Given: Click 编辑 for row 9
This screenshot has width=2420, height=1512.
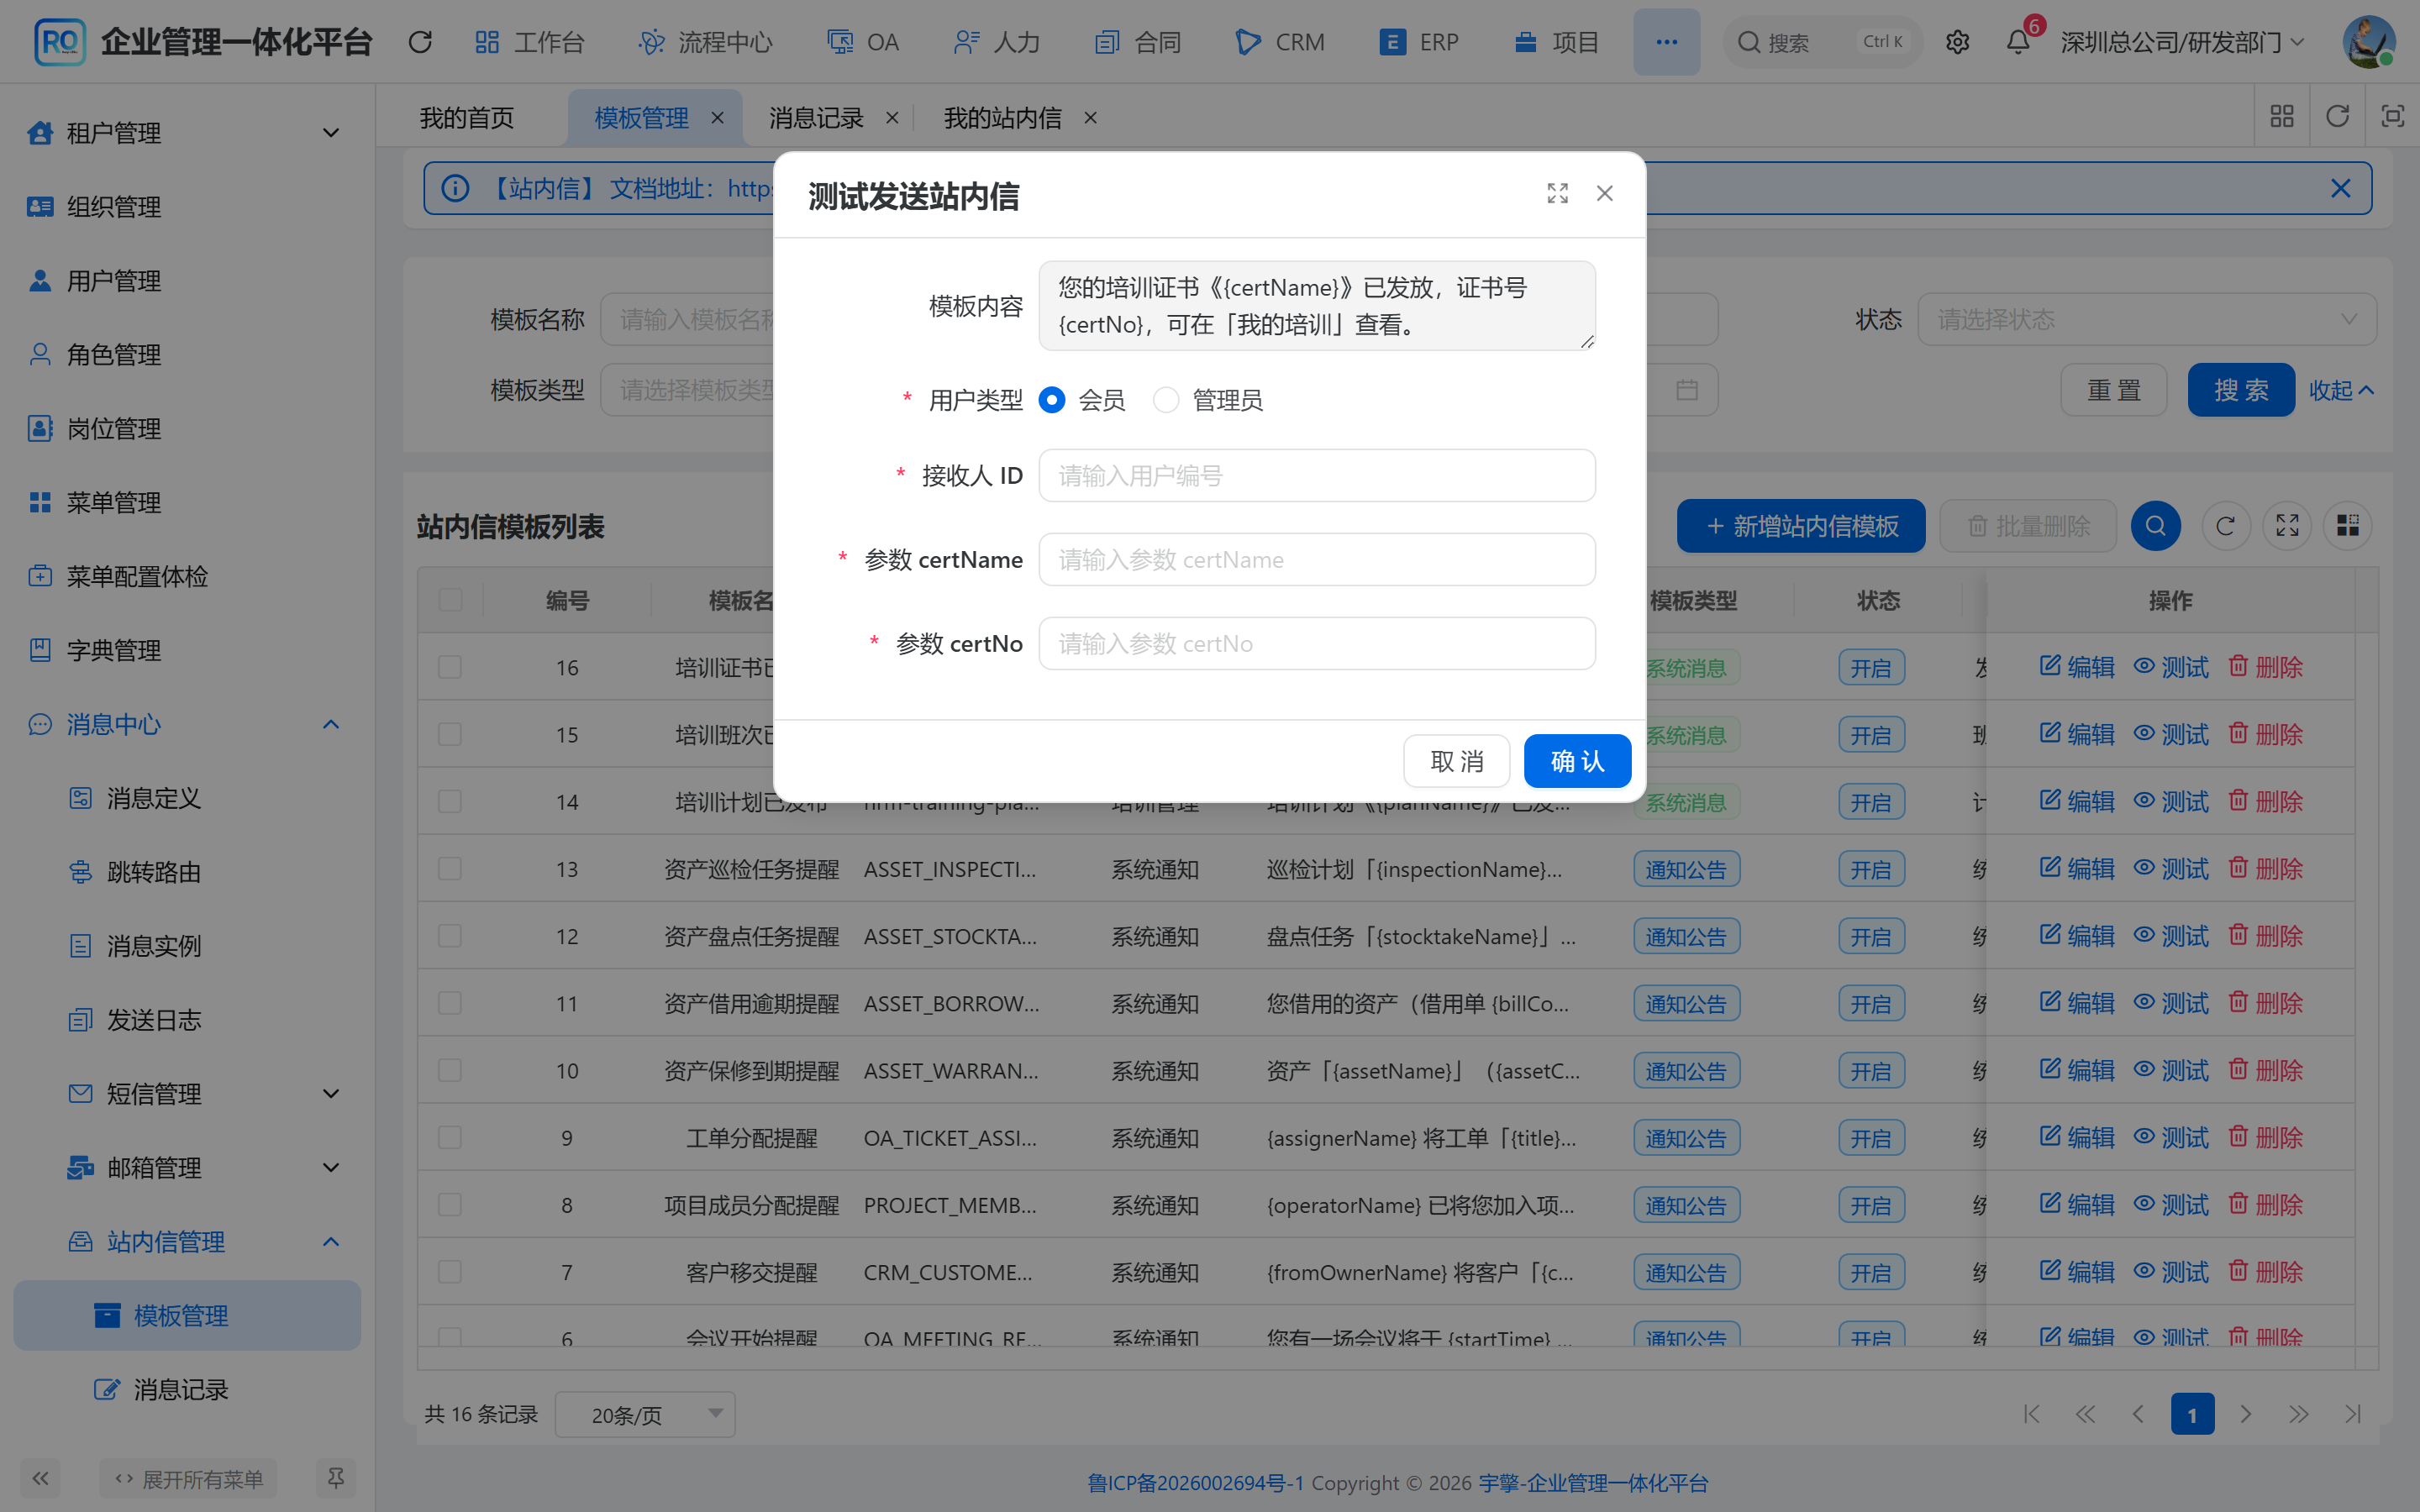Looking at the screenshot, I should click(2077, 1137).
